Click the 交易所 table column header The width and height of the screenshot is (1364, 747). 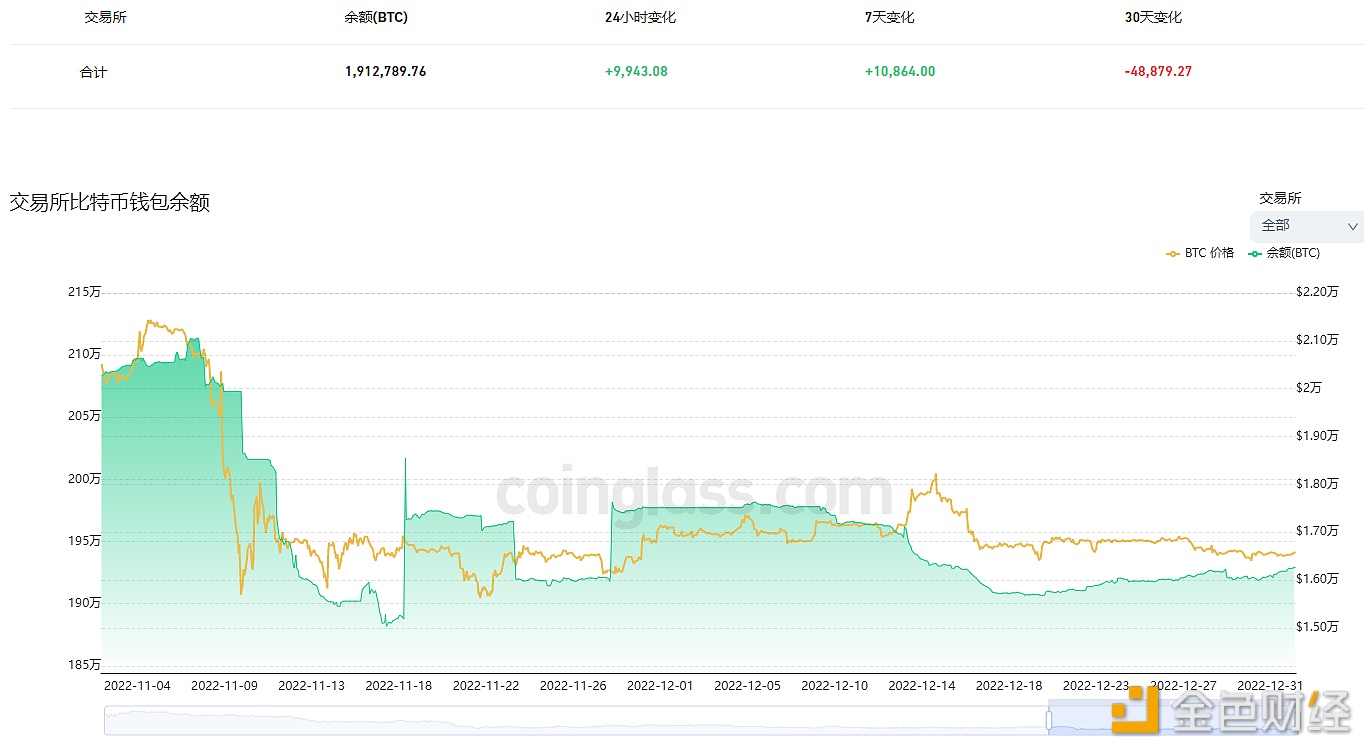[x=105, y=18]
